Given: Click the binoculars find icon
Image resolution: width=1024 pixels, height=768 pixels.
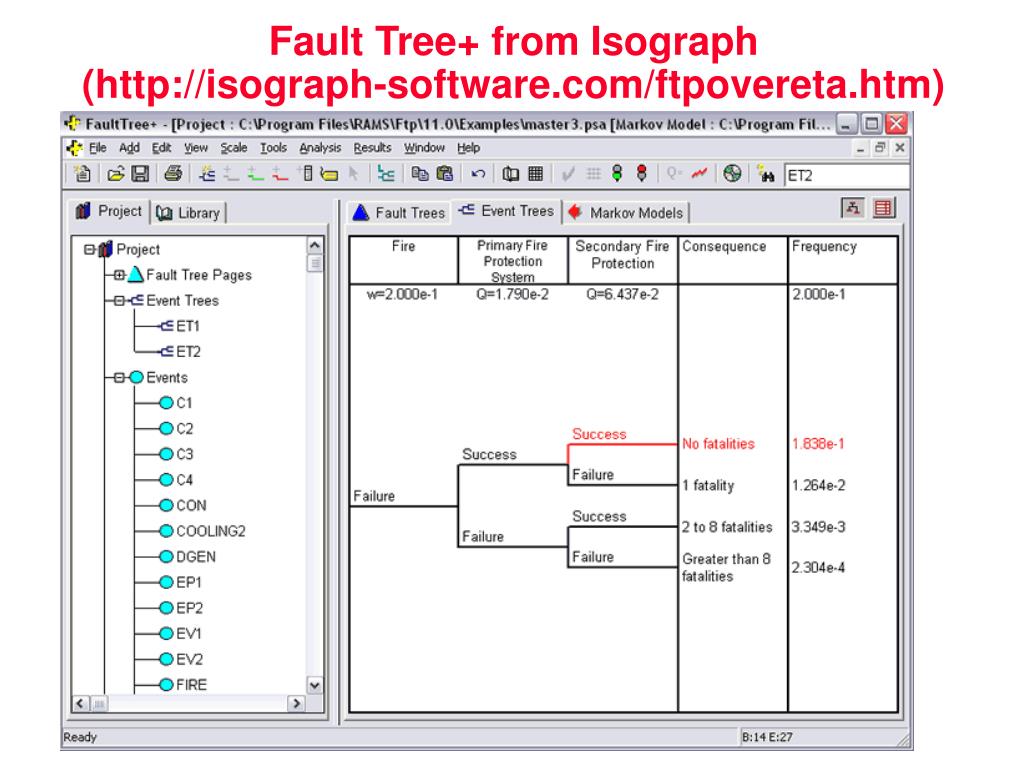Looking at the screenshot, I should 765,174.
